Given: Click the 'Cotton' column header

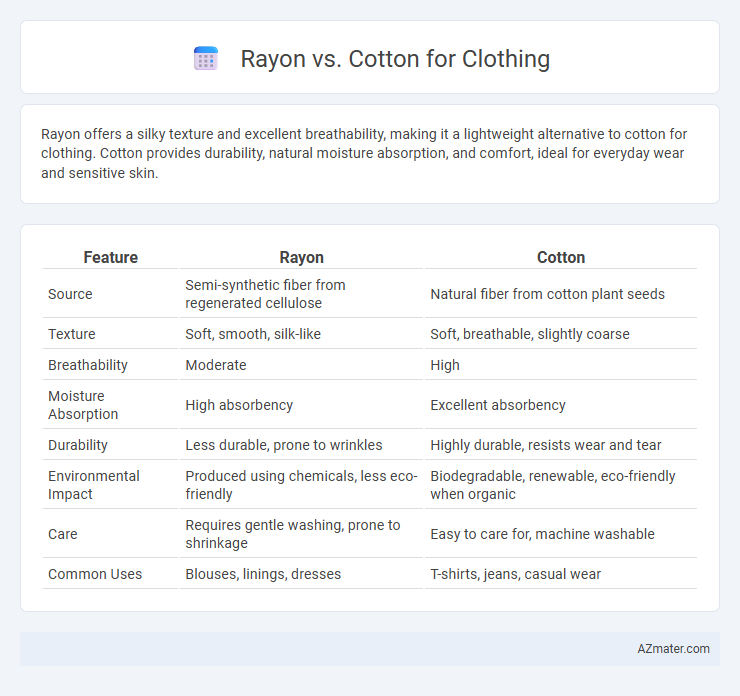Looking at the screenshot, I should [x=561, y=257].
